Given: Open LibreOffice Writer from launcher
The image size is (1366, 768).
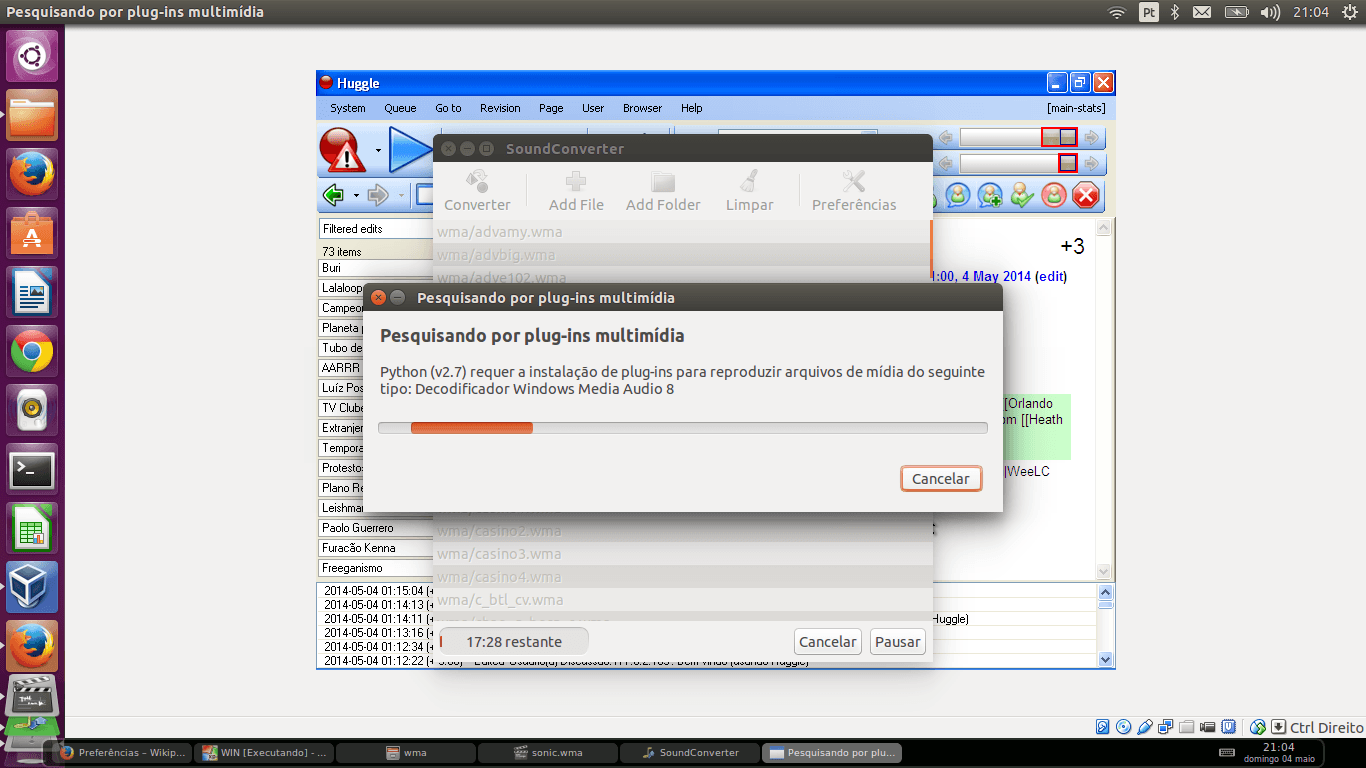Looking at the screenshot, I should pyautogui.click(x=32, y=292).
